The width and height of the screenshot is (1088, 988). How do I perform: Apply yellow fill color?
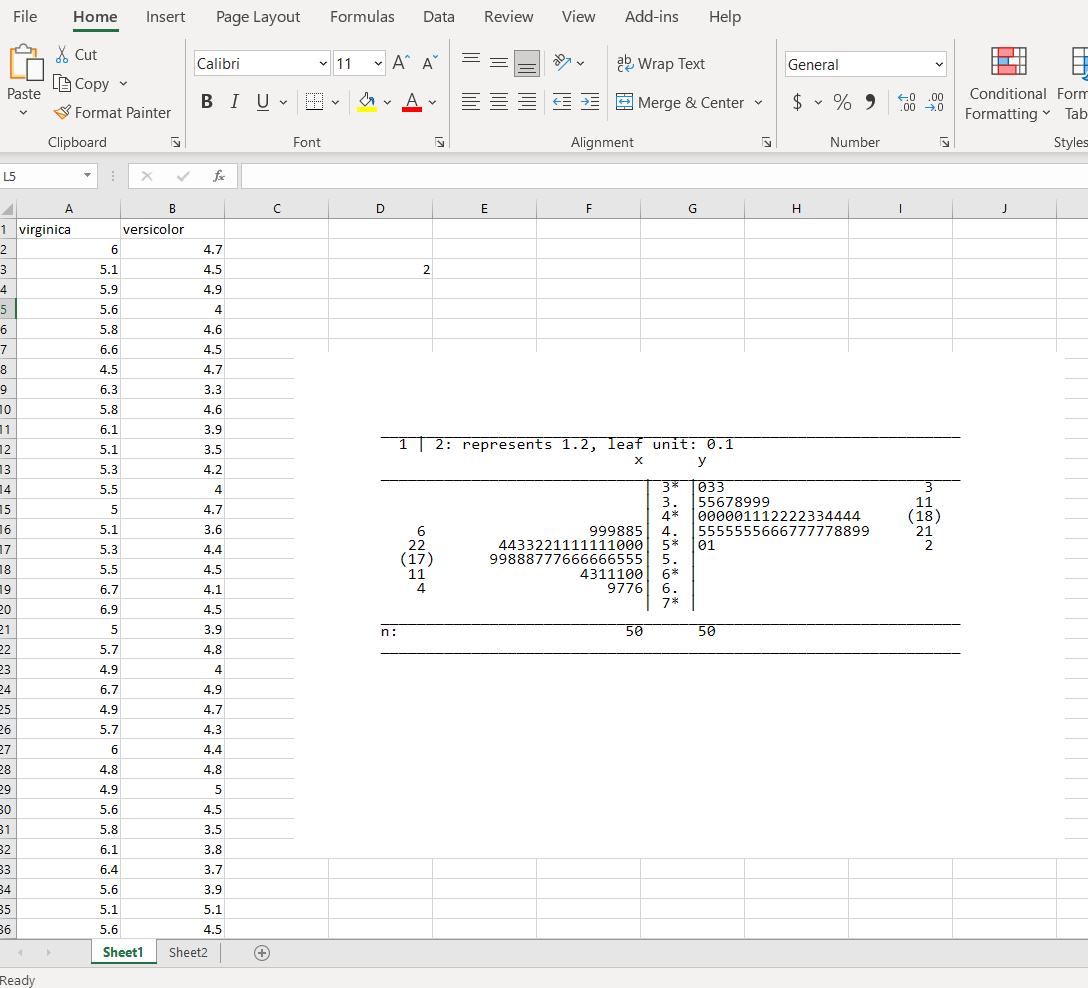pos(367,102)
